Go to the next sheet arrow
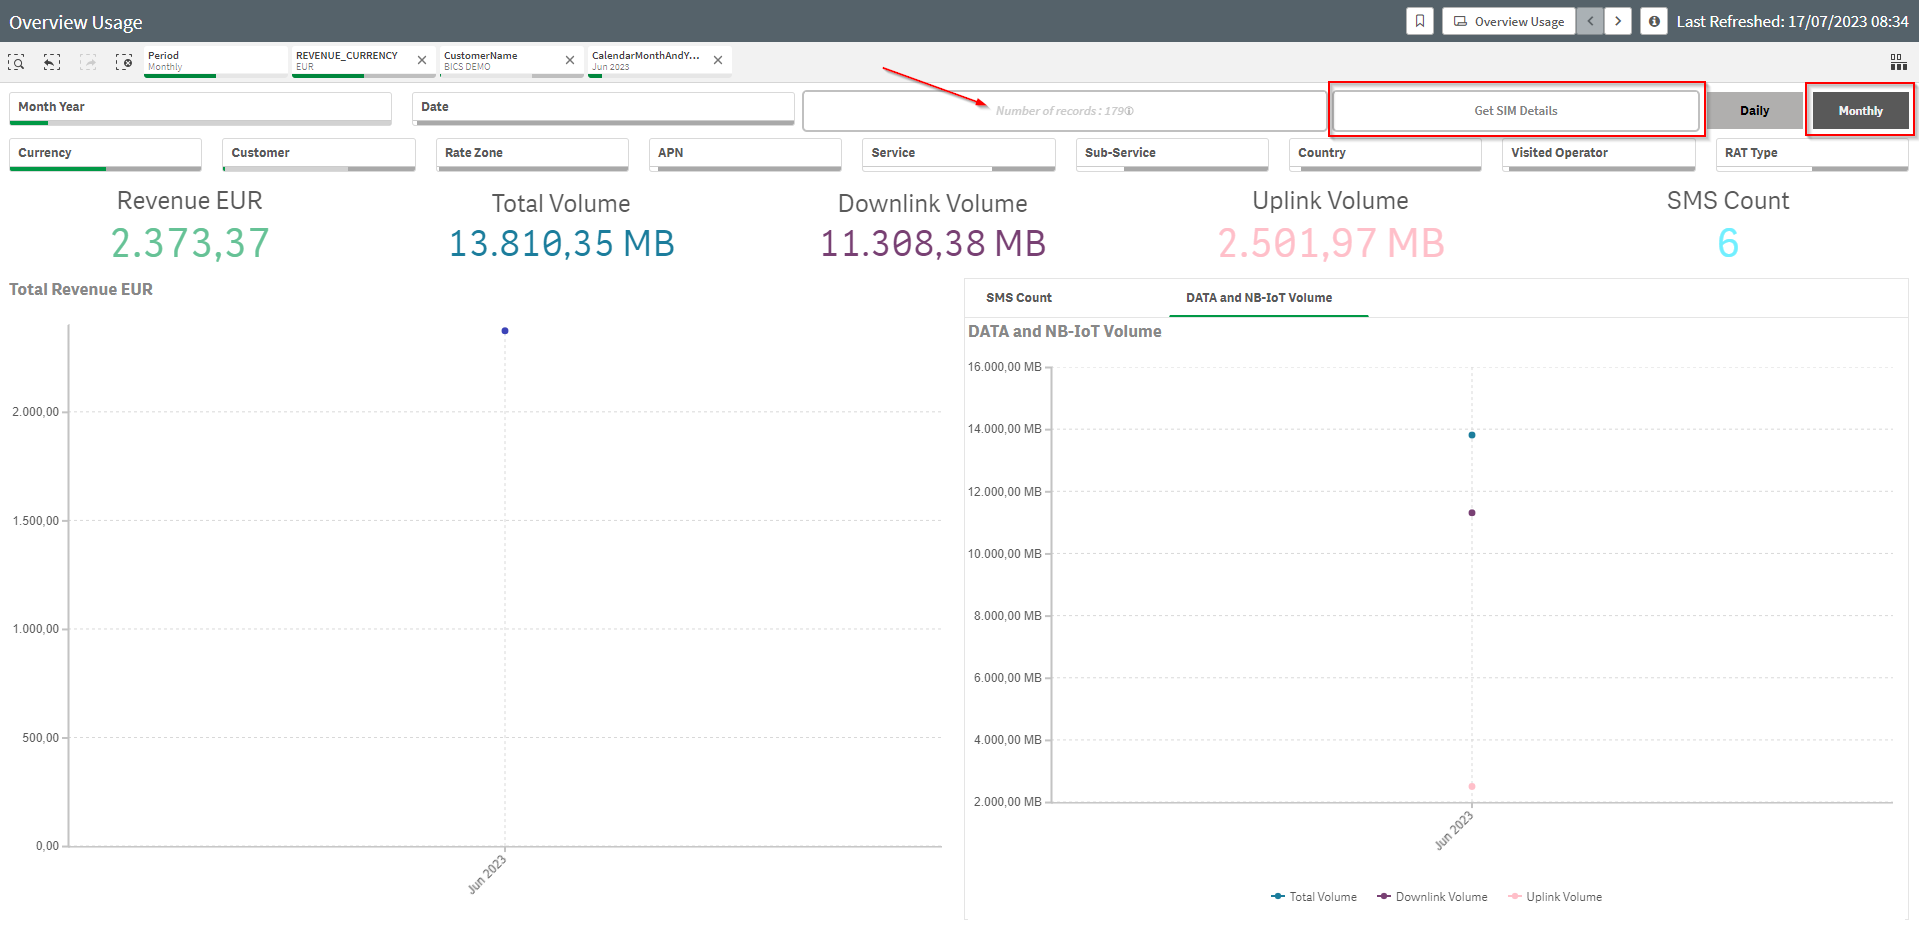Screen dimensions: 1919x930 pyautogui.click(x=1618, y=21)
